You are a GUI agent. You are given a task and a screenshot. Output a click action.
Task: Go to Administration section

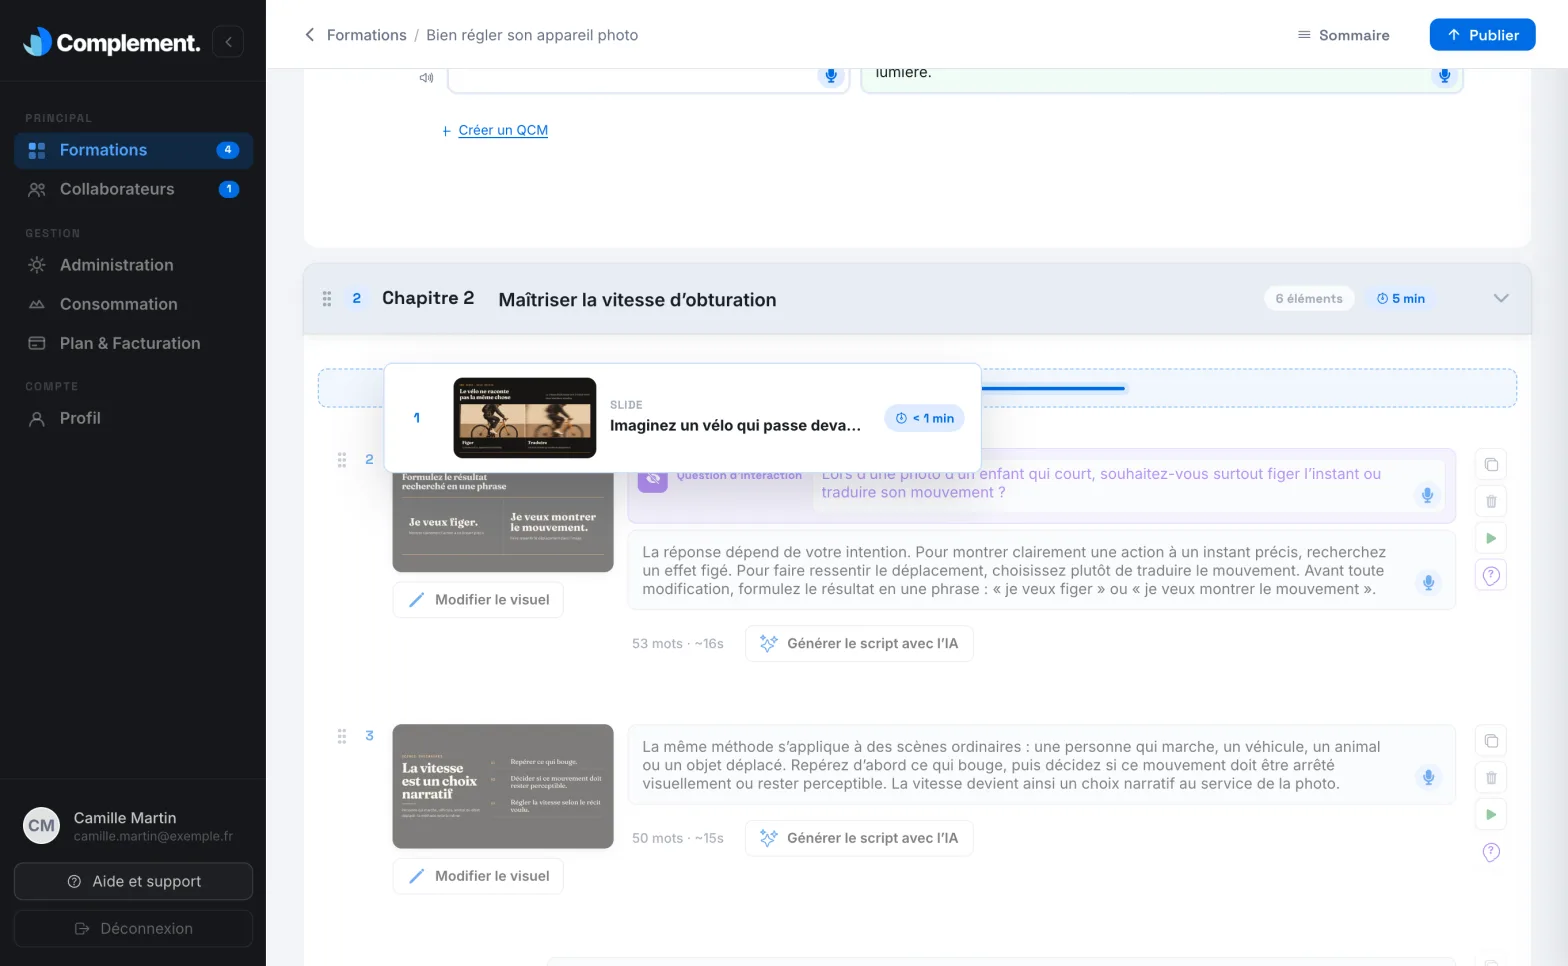(x=133, y=265)
